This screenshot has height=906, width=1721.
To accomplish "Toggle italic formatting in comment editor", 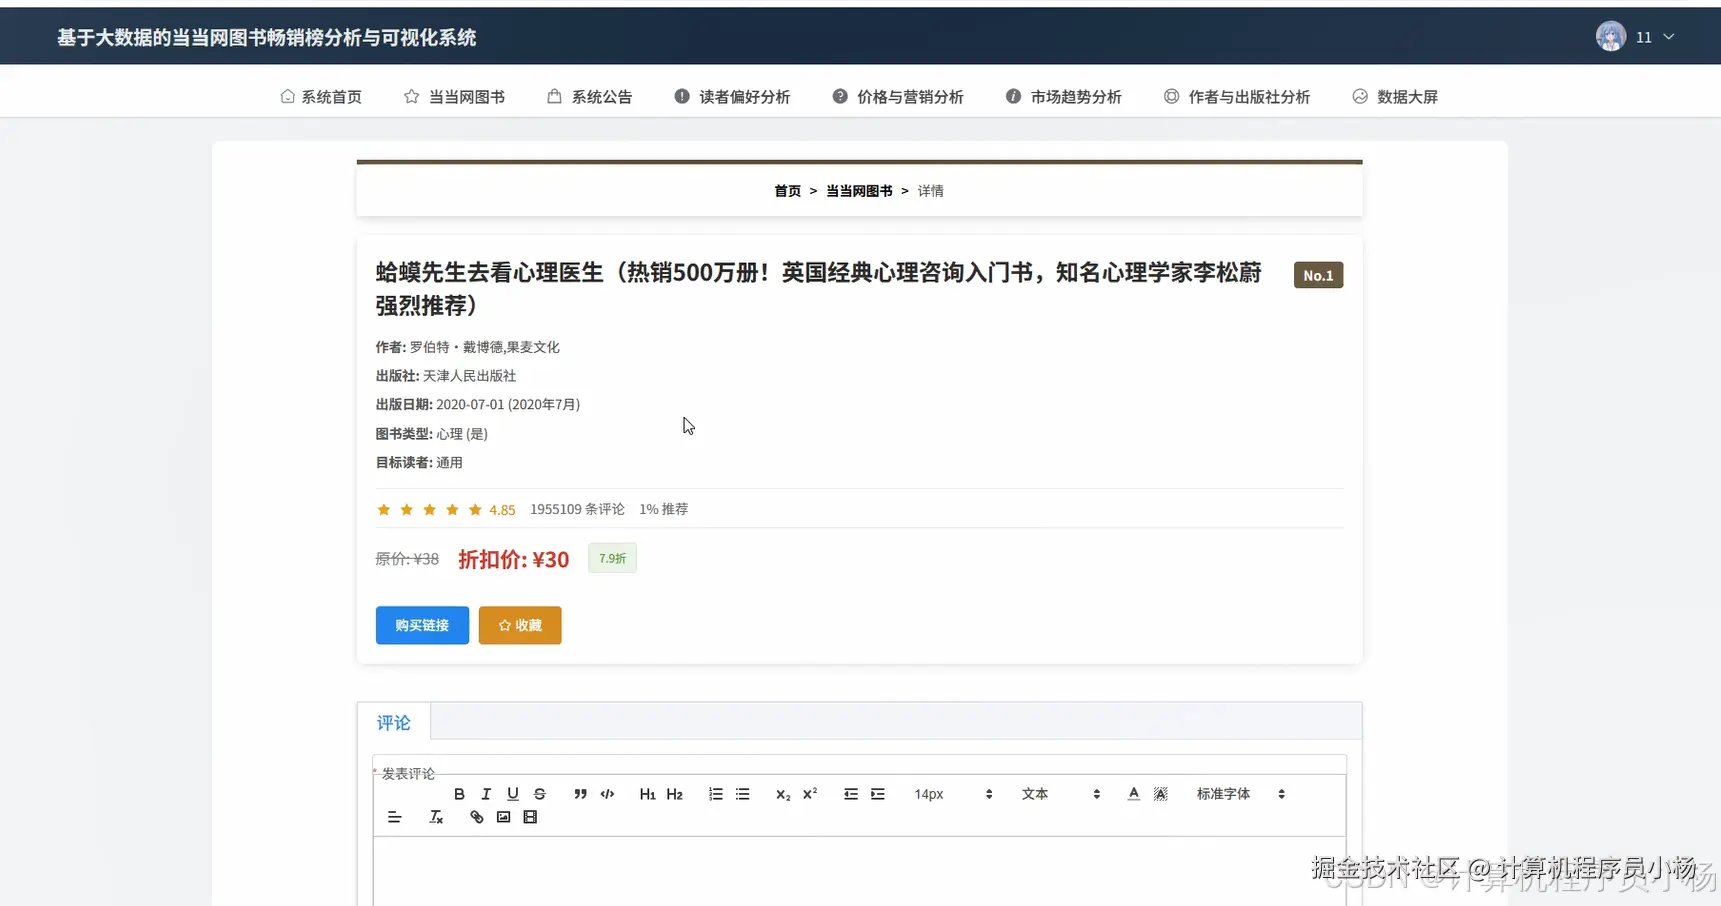I will (486, 794).
